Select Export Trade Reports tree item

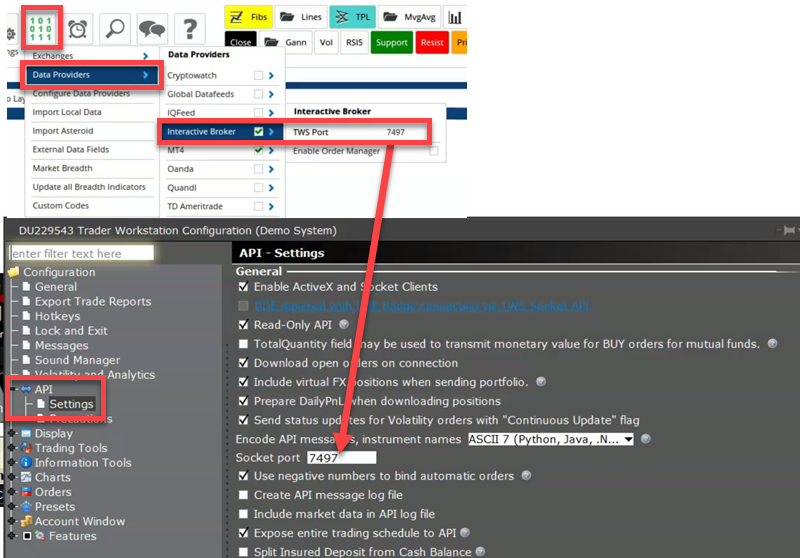coord(92,301)
